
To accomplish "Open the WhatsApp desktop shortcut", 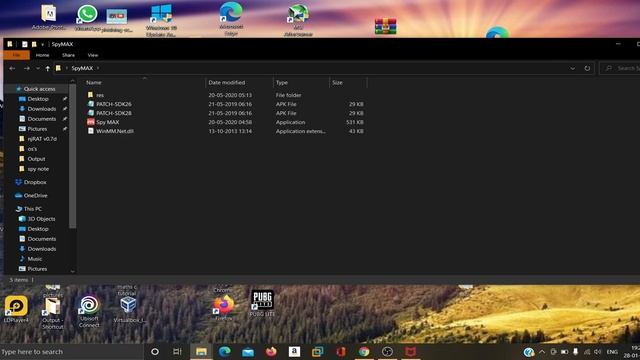I will coord(87,18).
